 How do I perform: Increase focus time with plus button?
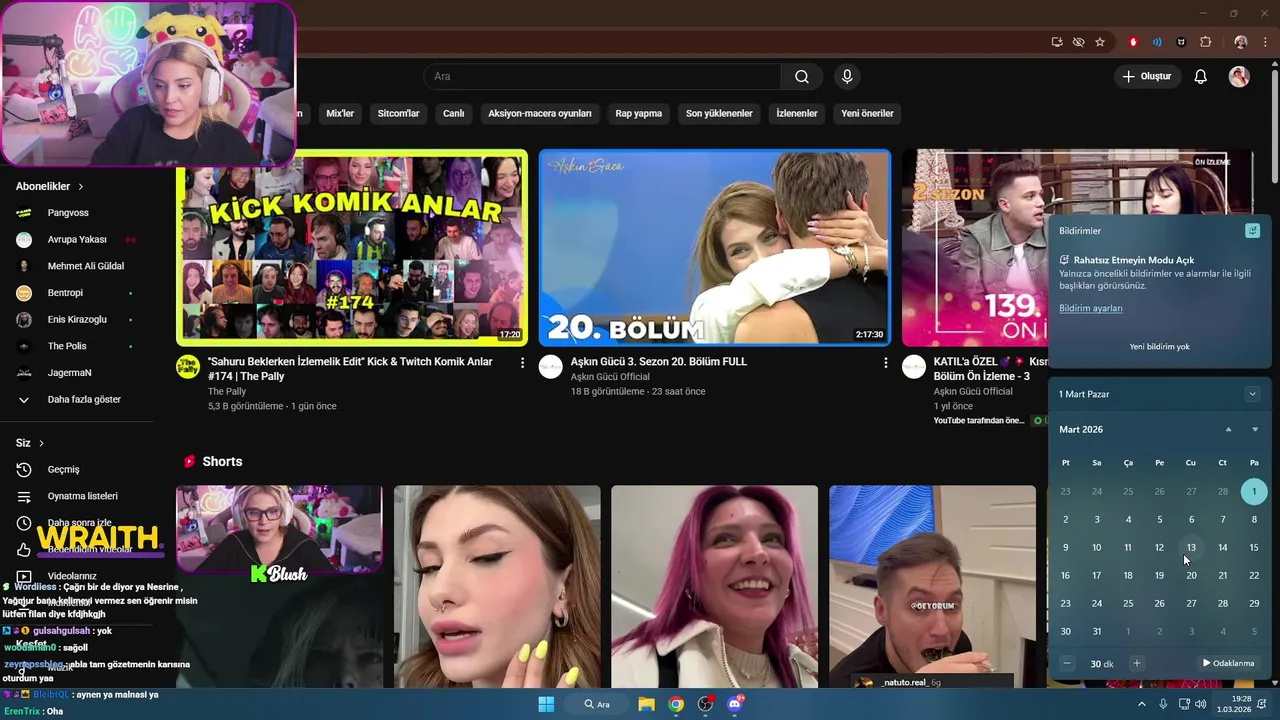pos(1136,664)
